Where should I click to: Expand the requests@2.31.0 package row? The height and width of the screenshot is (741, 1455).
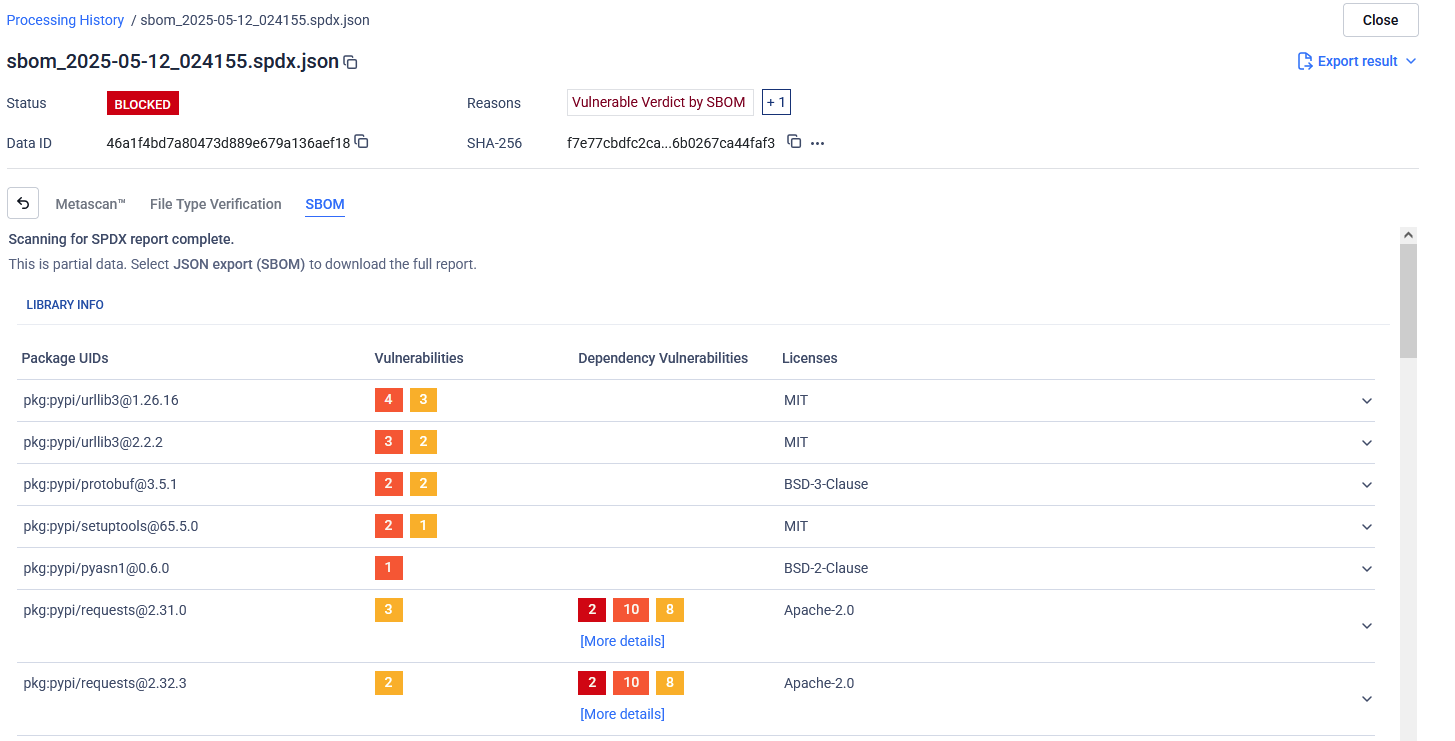point(1367,626)
